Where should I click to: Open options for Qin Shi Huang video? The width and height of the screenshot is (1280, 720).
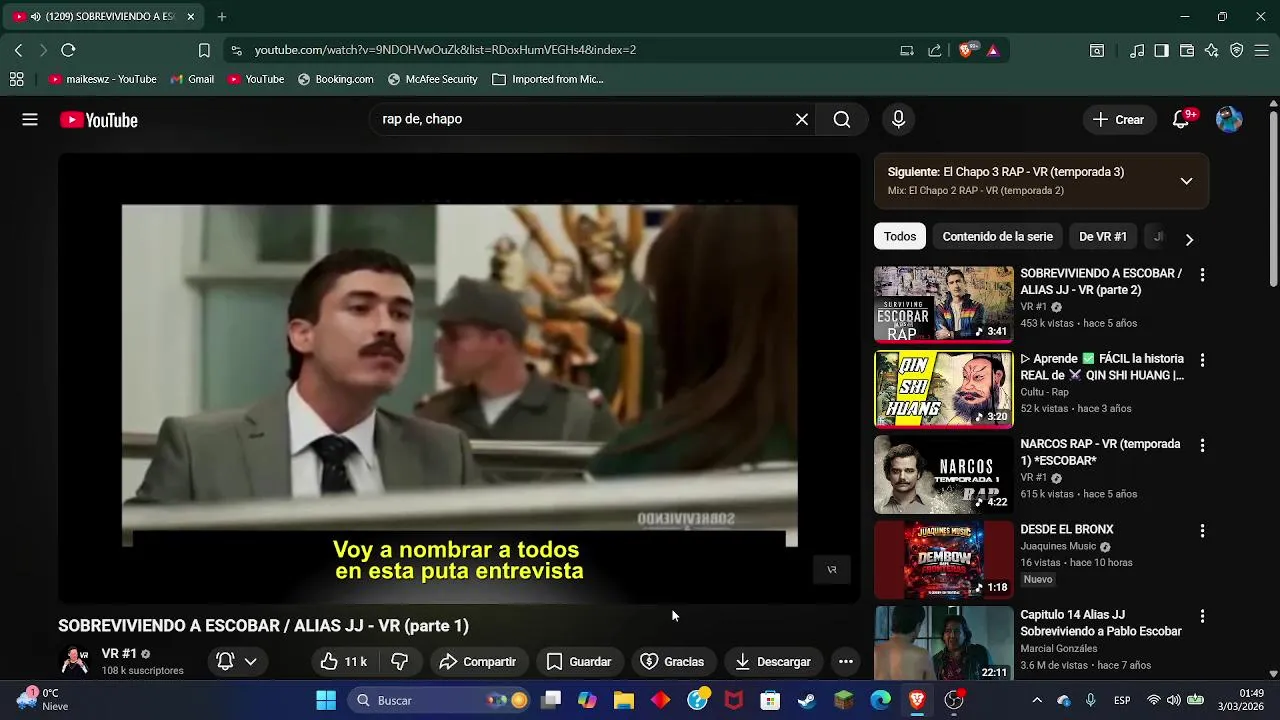click(1202, 360)
